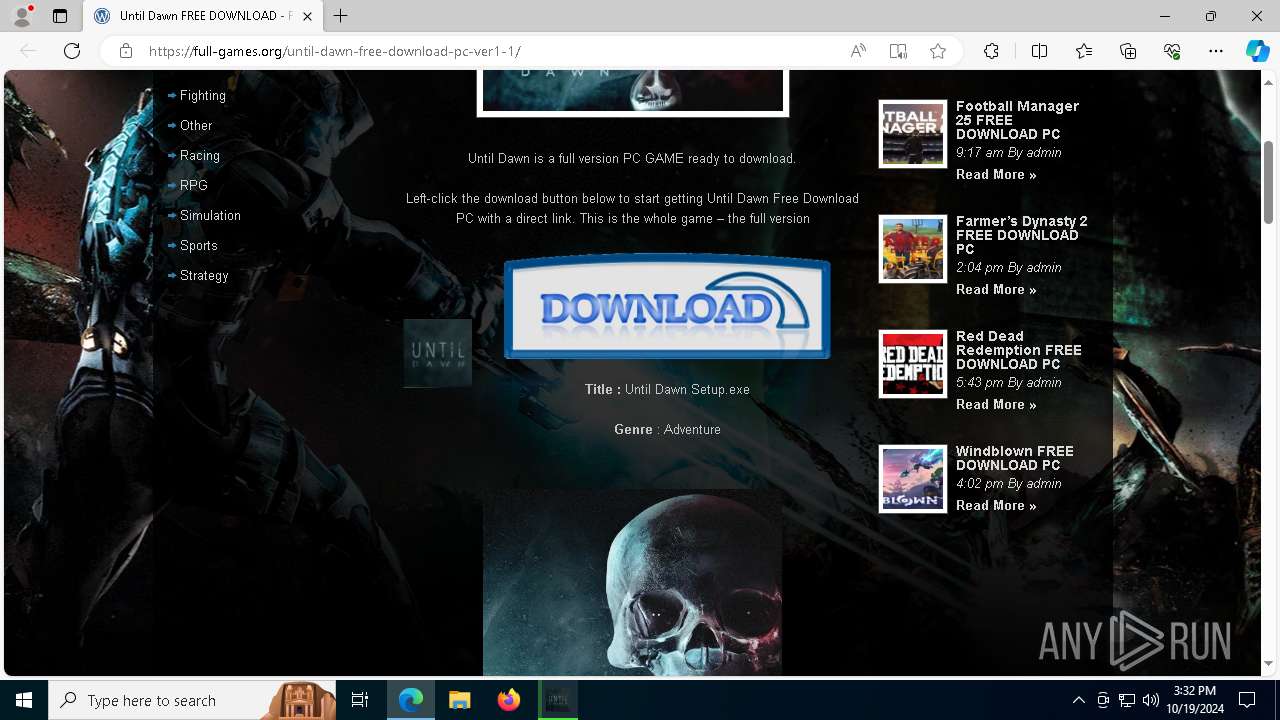View site information lock icon
Screen dimensions: 1280x720
tap(125, 51)
